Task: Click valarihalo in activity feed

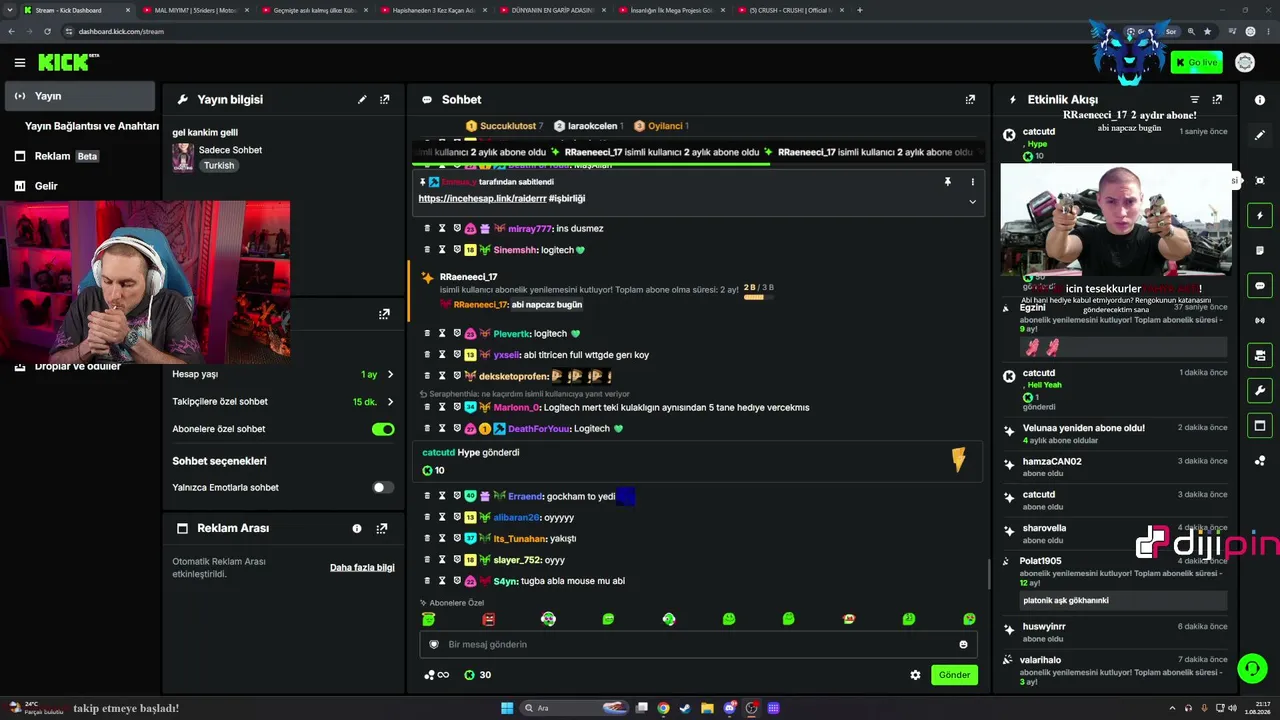Action: pos(1041,660)
